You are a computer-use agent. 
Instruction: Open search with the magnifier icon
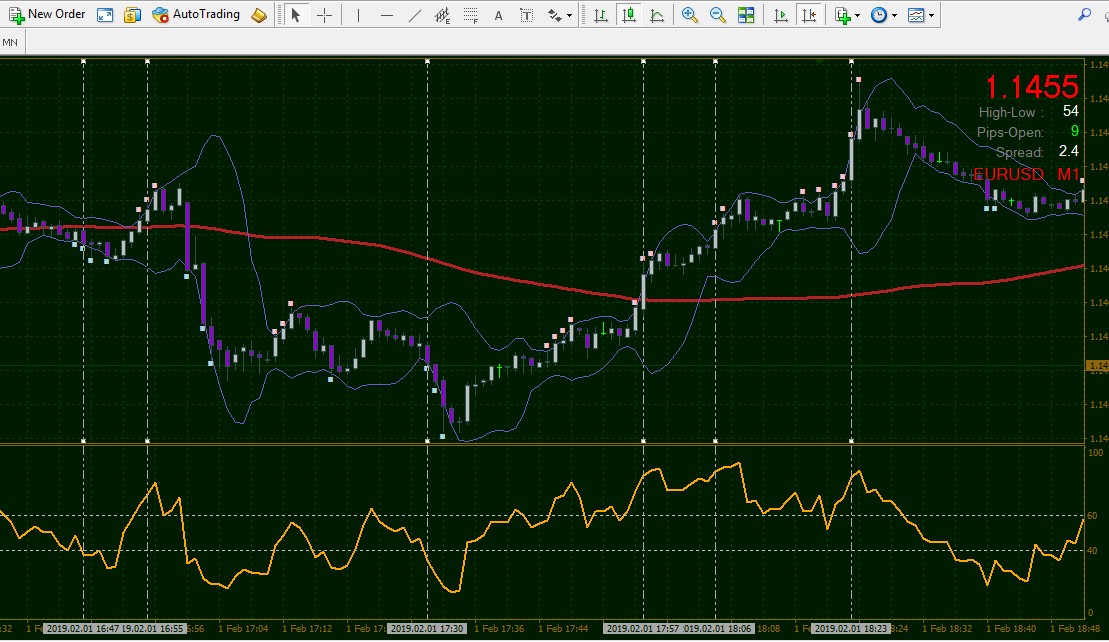pos(1084,14)
